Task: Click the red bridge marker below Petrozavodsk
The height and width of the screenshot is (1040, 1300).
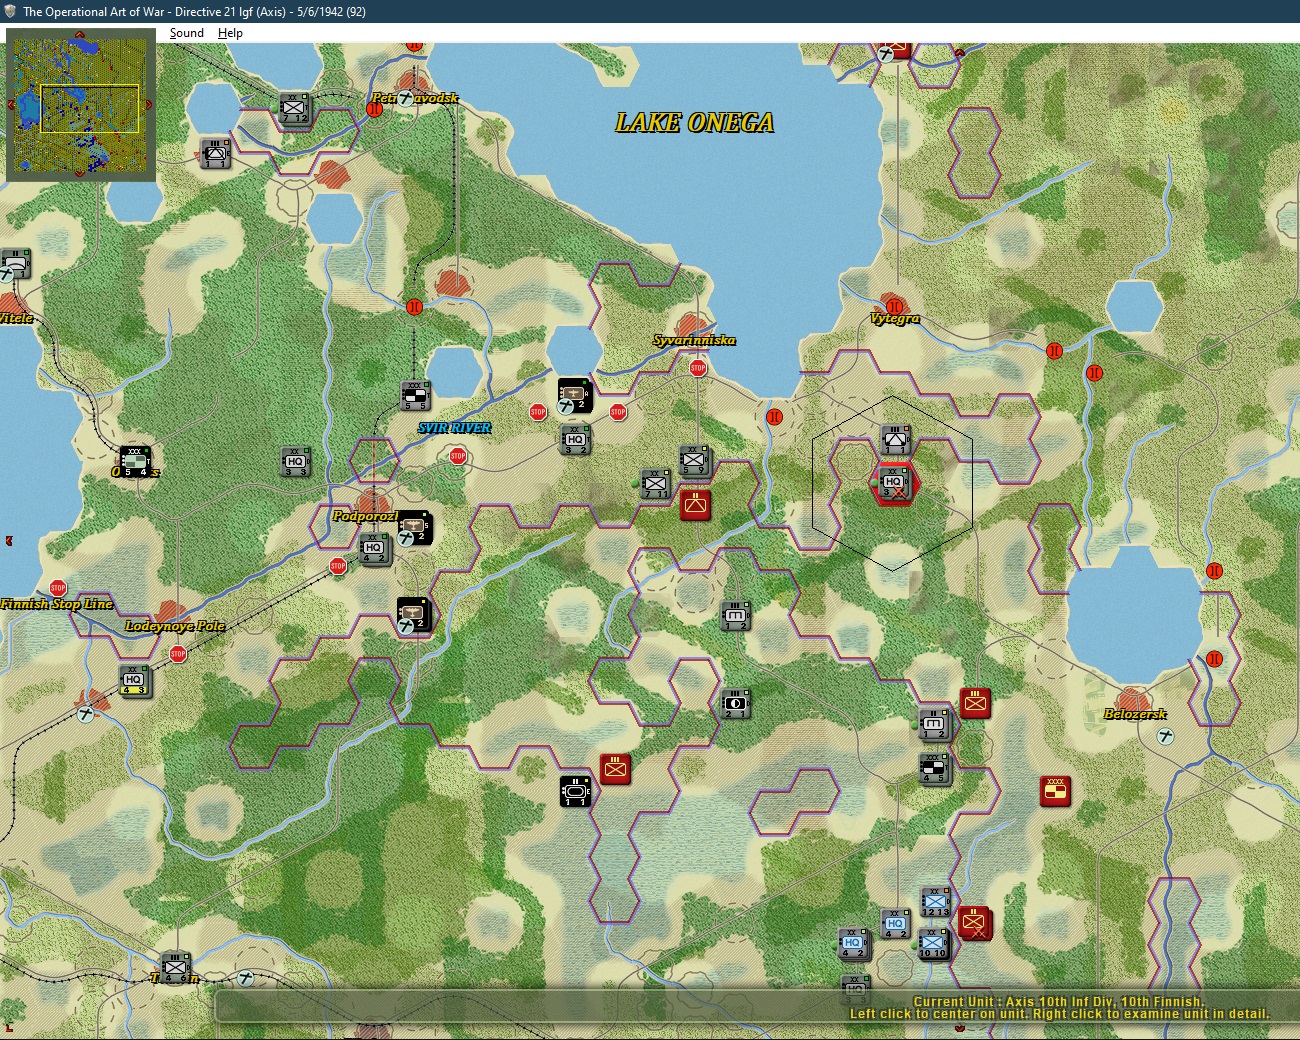Action: (x=374, y=109)
